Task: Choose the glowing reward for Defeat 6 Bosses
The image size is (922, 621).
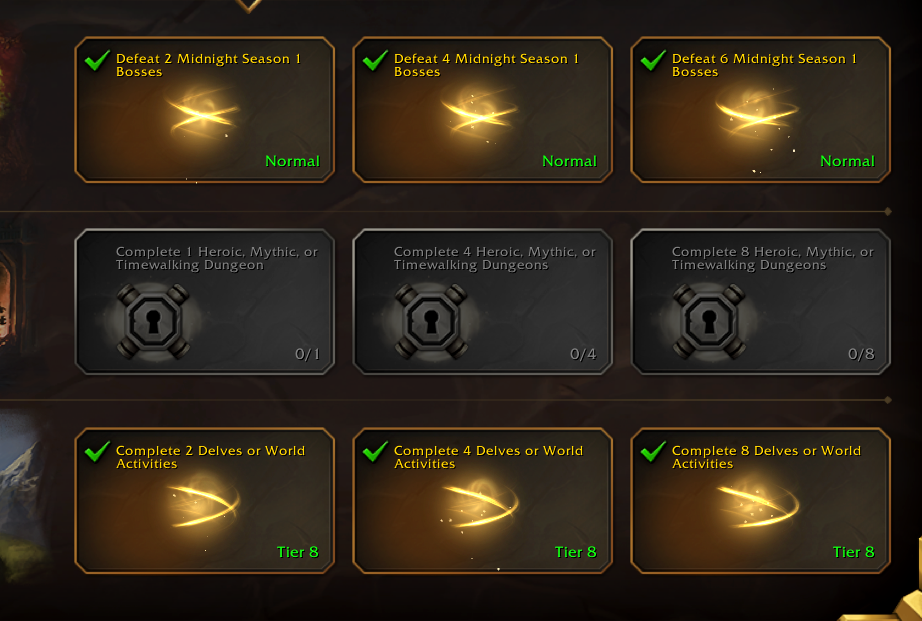Action: point(757,112)
